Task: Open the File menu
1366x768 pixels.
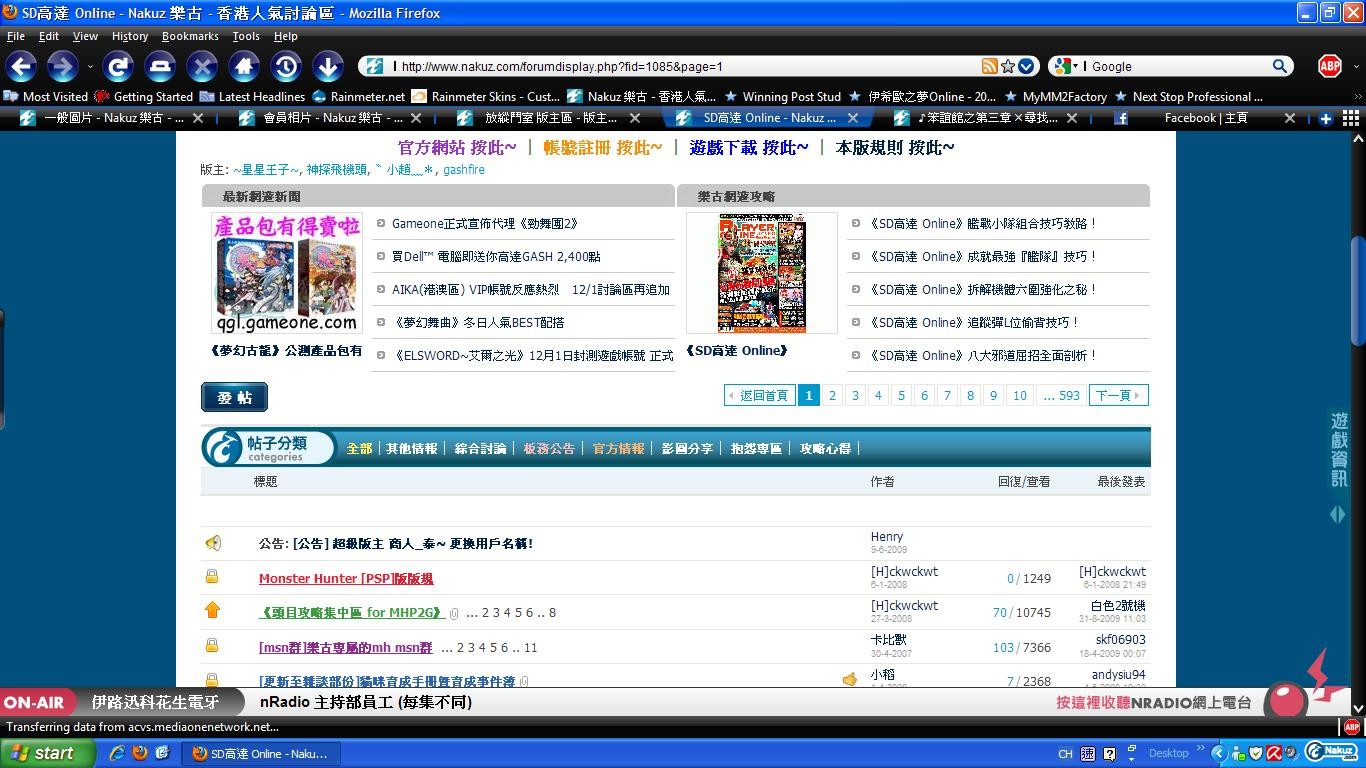Action: 16,36
